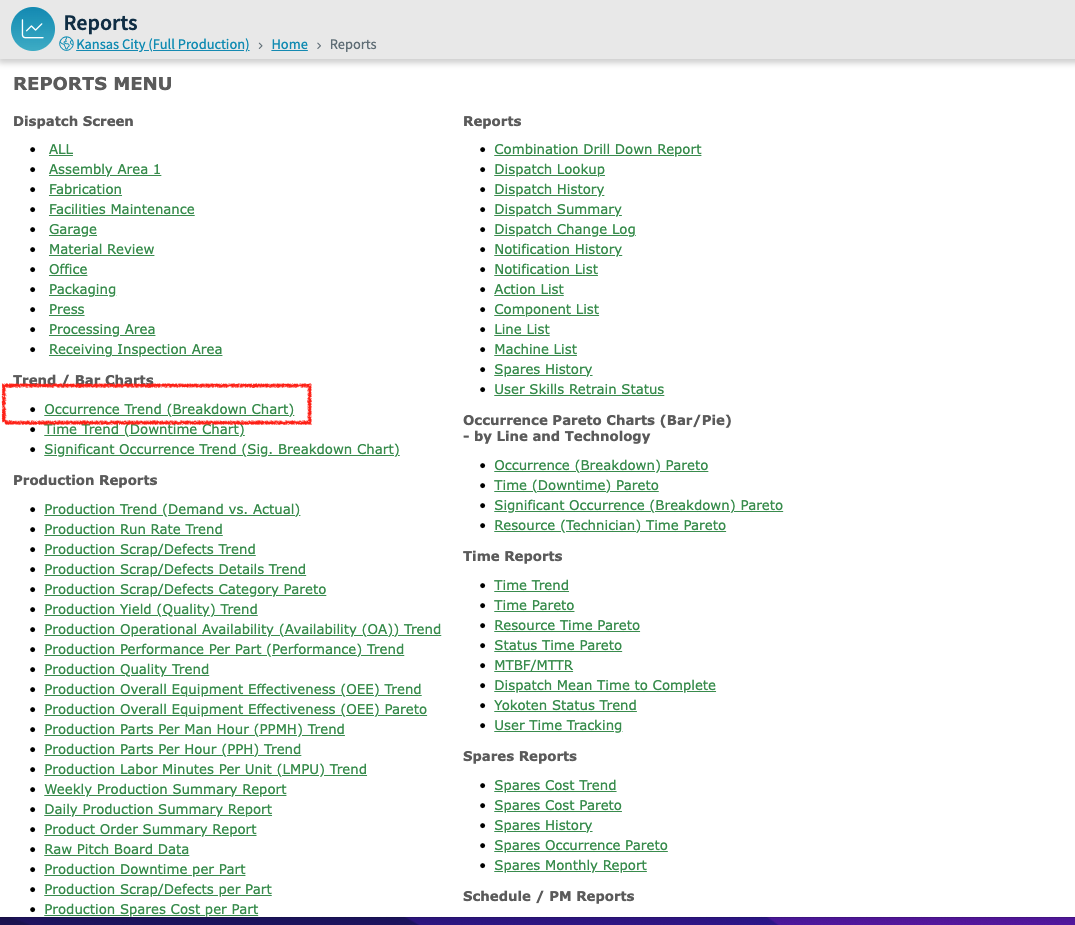
Task: Open Daily Production Summary Report
Action: [158, 809]
